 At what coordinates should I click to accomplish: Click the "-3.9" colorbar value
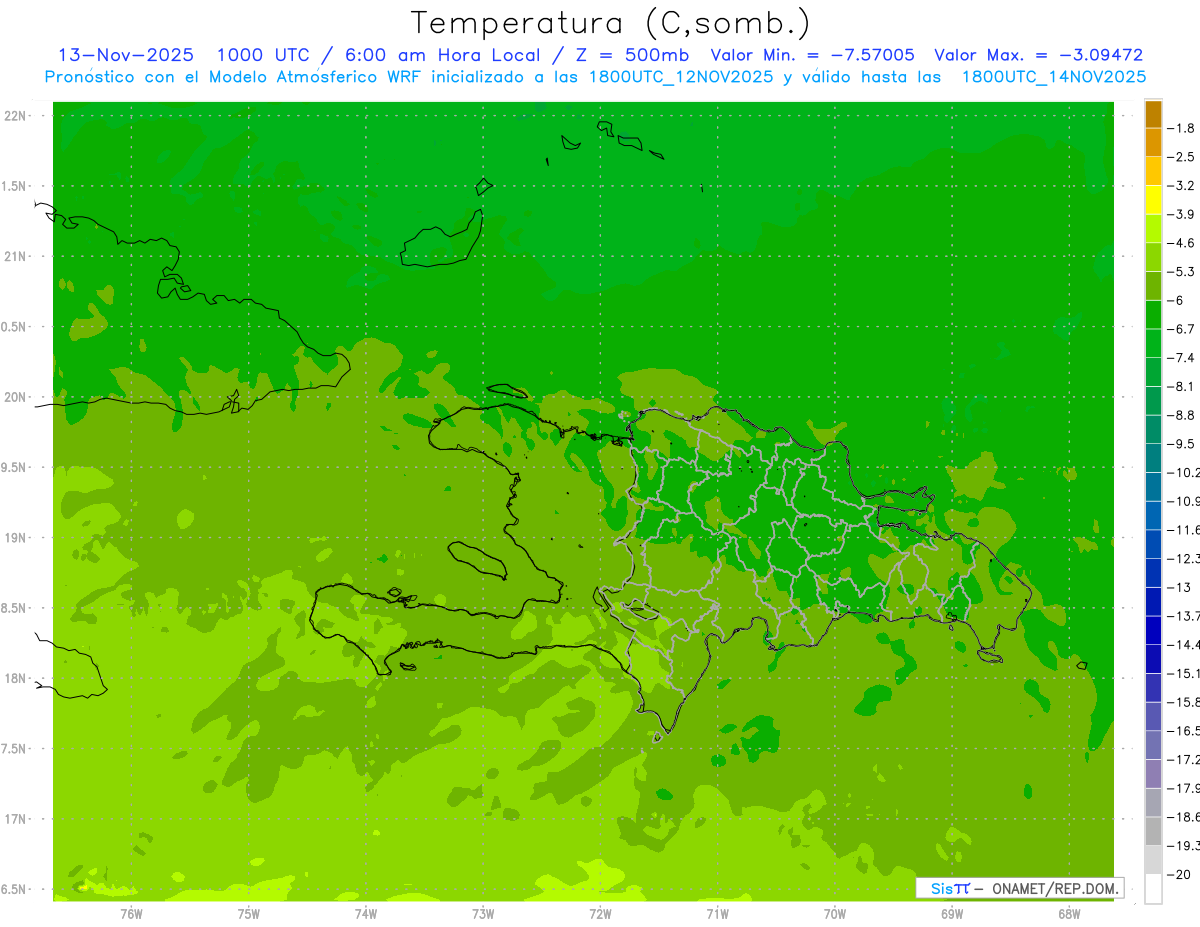[1181, 214]
